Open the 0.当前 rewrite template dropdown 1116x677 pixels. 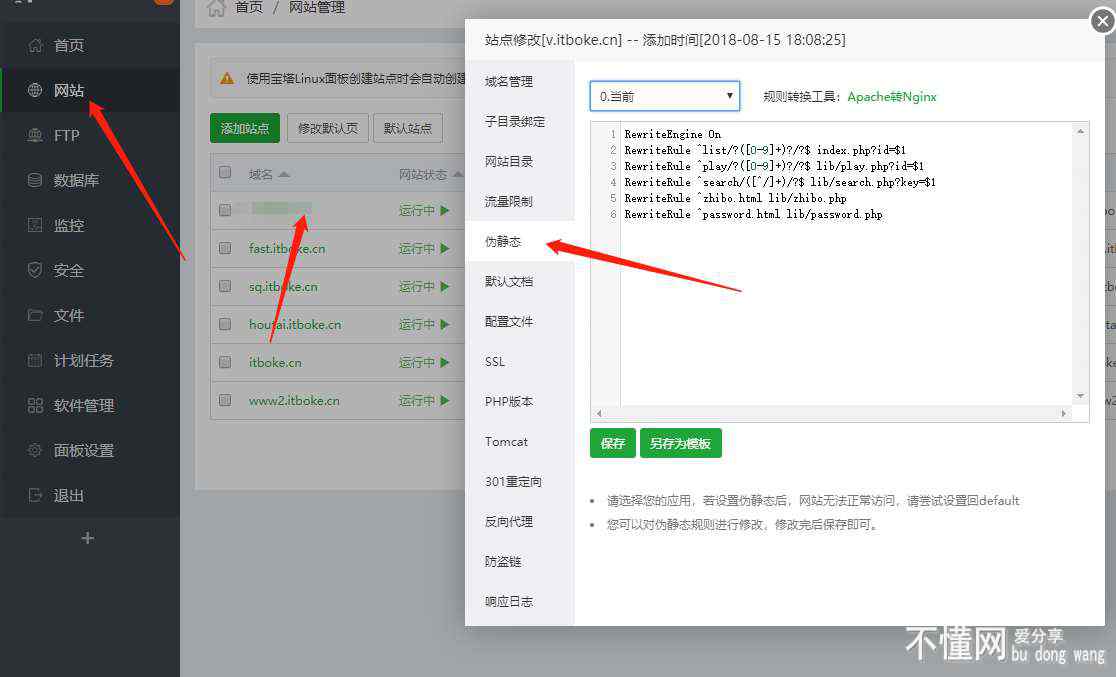[x=664, y=96]
